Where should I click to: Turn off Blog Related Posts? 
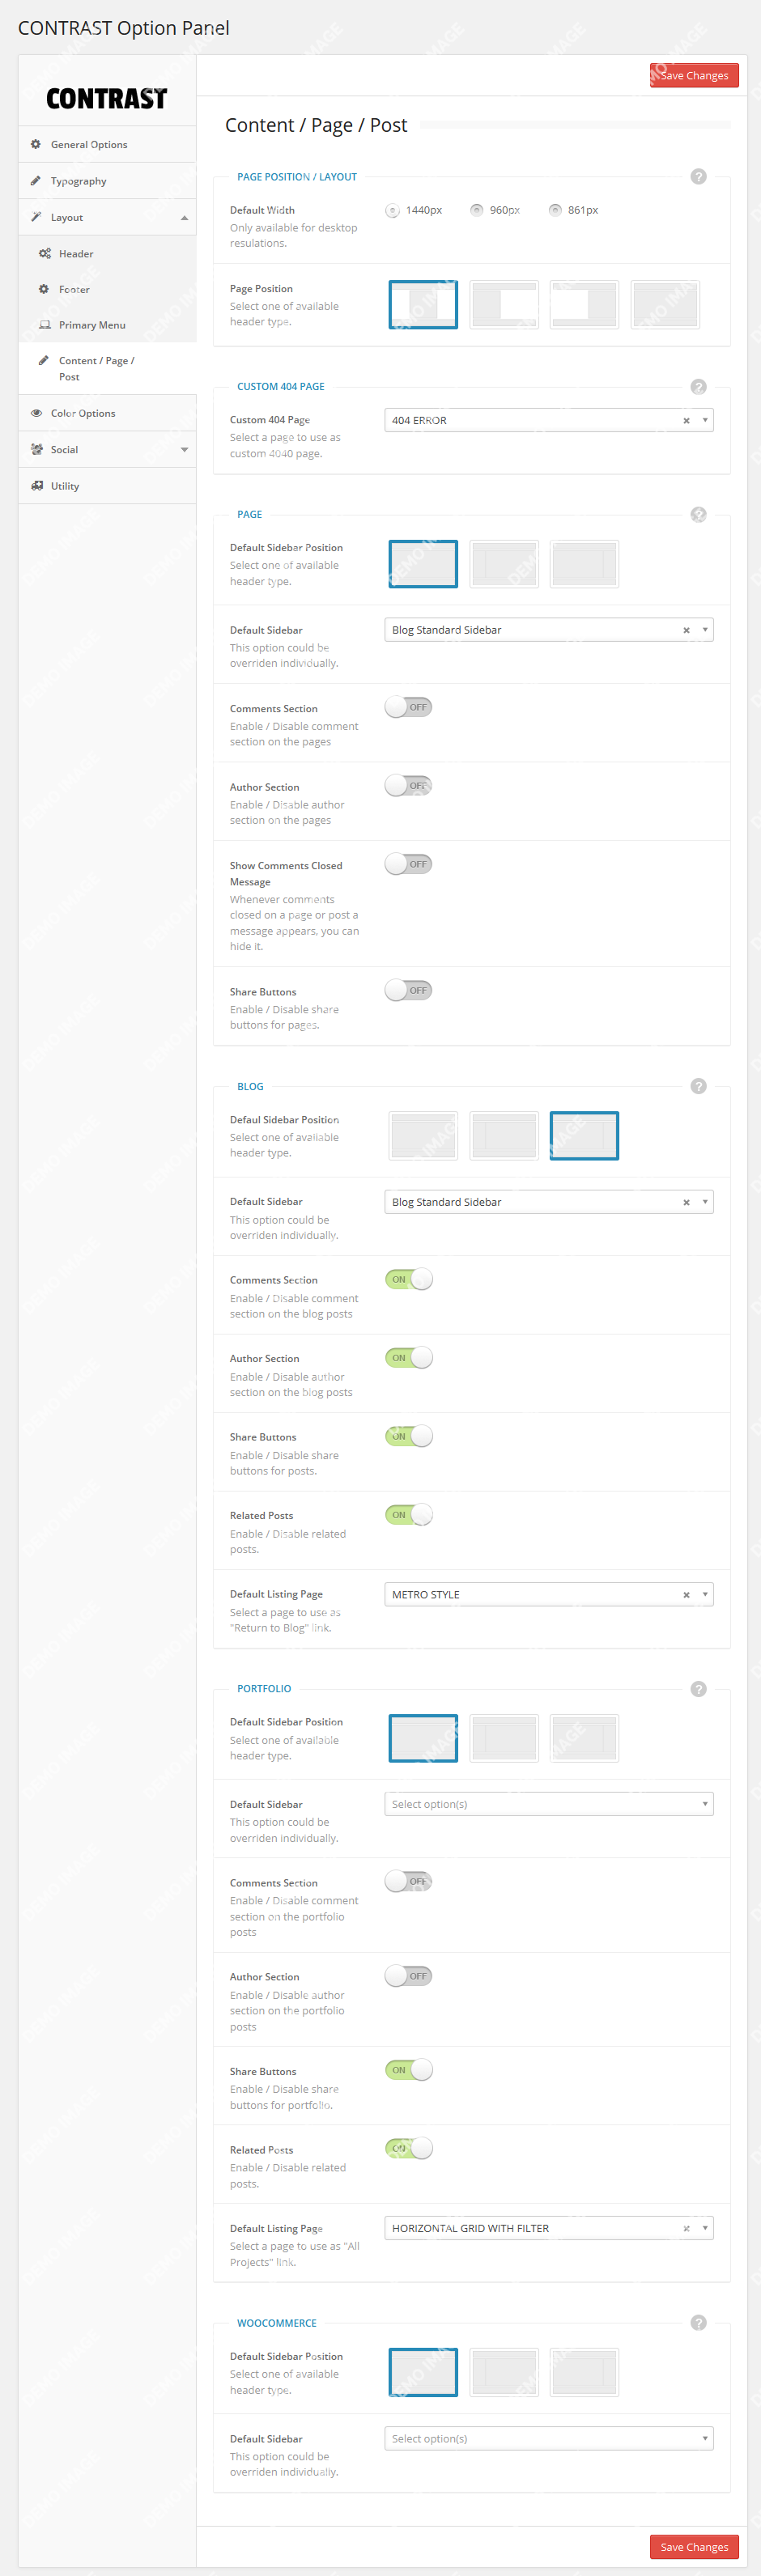pyautogui.click(x=409, y=1515)
